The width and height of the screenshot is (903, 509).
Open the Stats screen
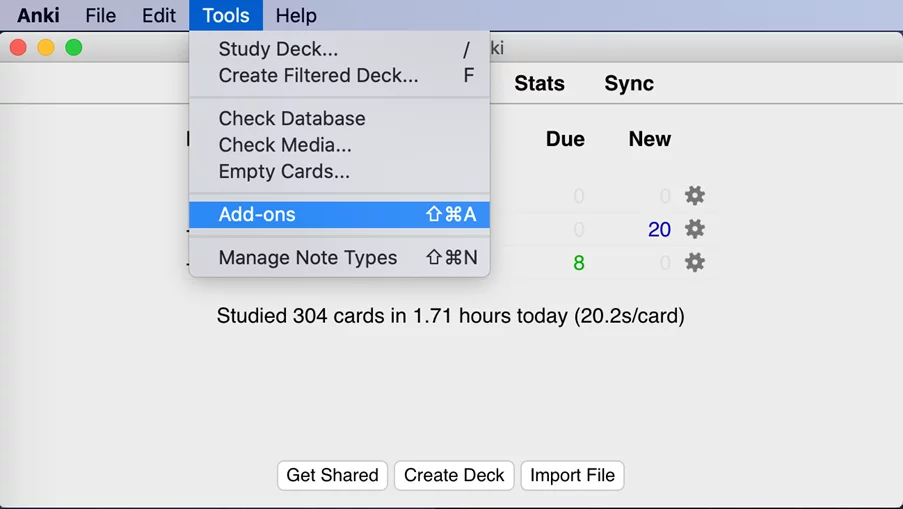click(539, 83)
